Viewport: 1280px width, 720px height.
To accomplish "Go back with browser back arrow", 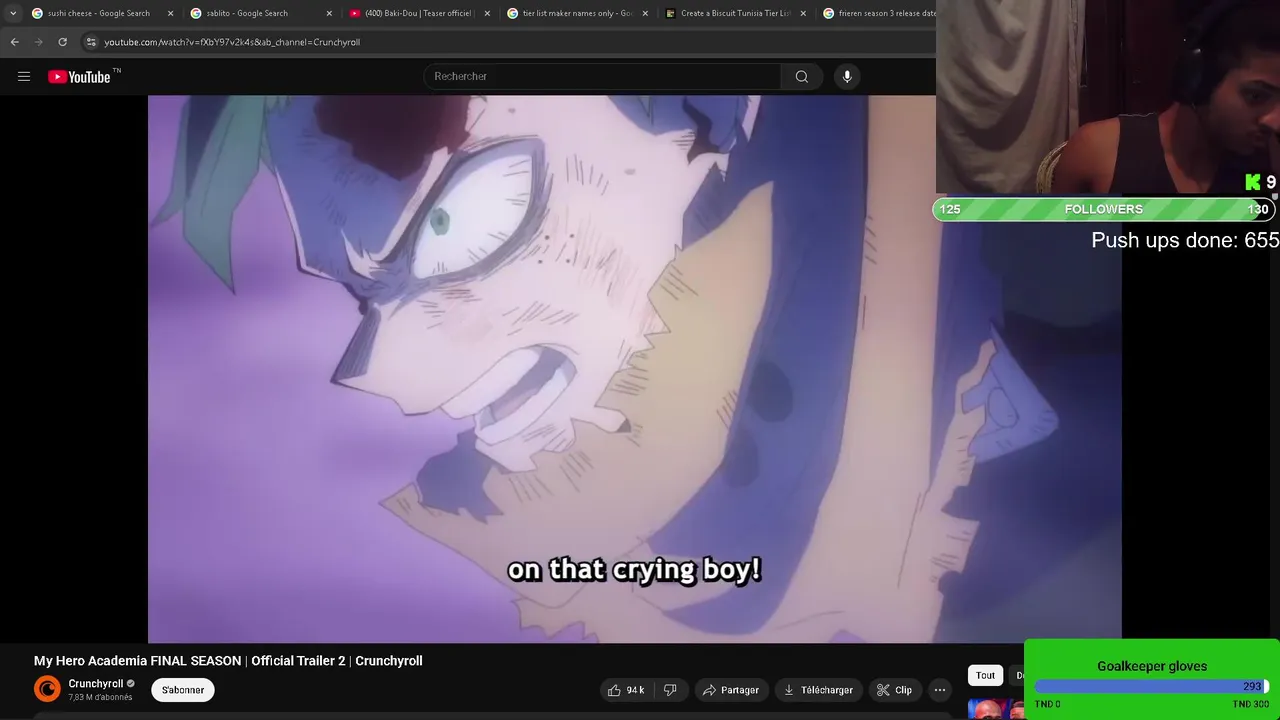I will tap(14, 42).
